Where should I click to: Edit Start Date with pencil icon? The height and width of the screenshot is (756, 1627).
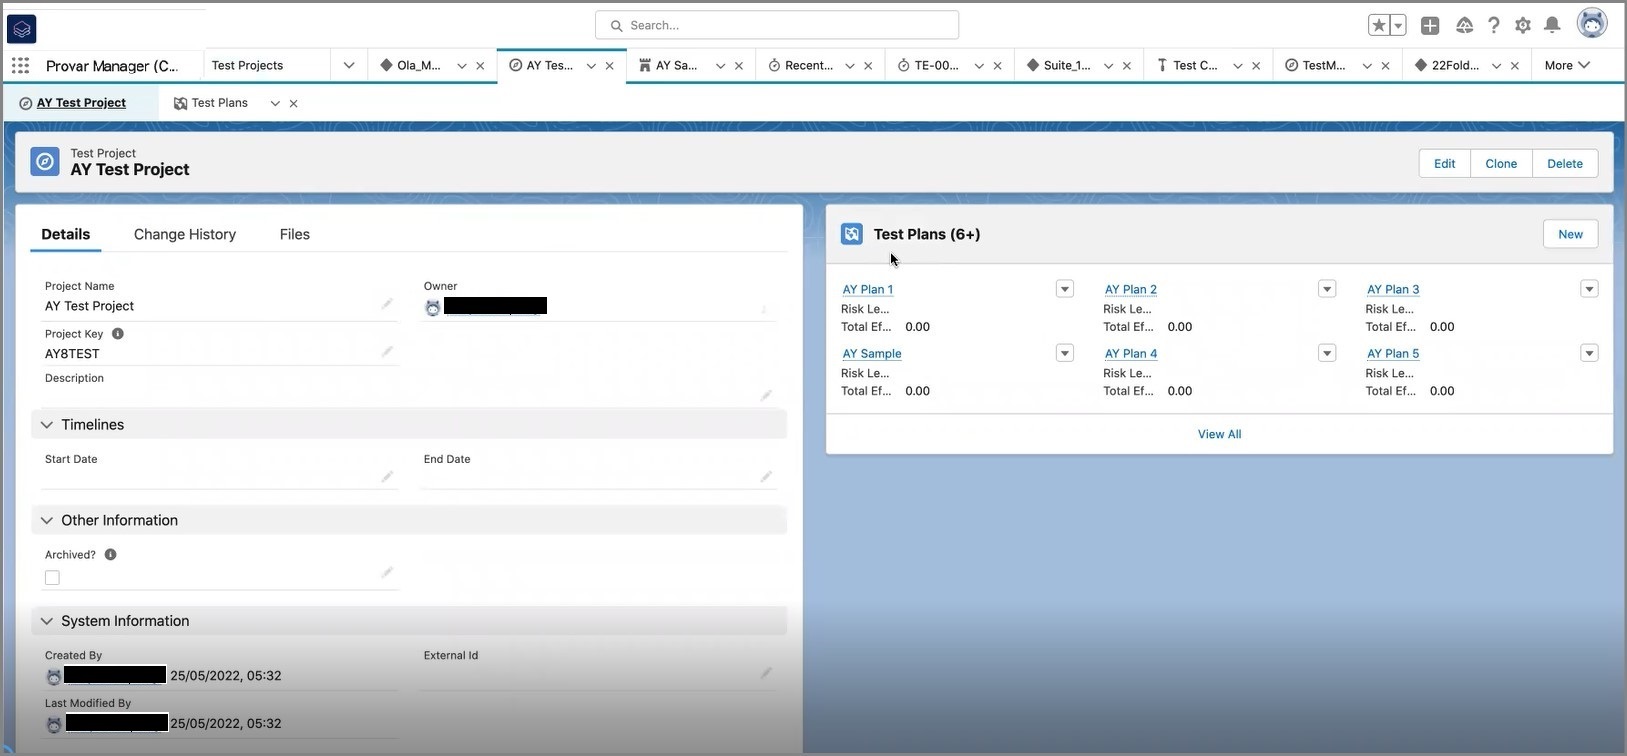pos(387,477)
